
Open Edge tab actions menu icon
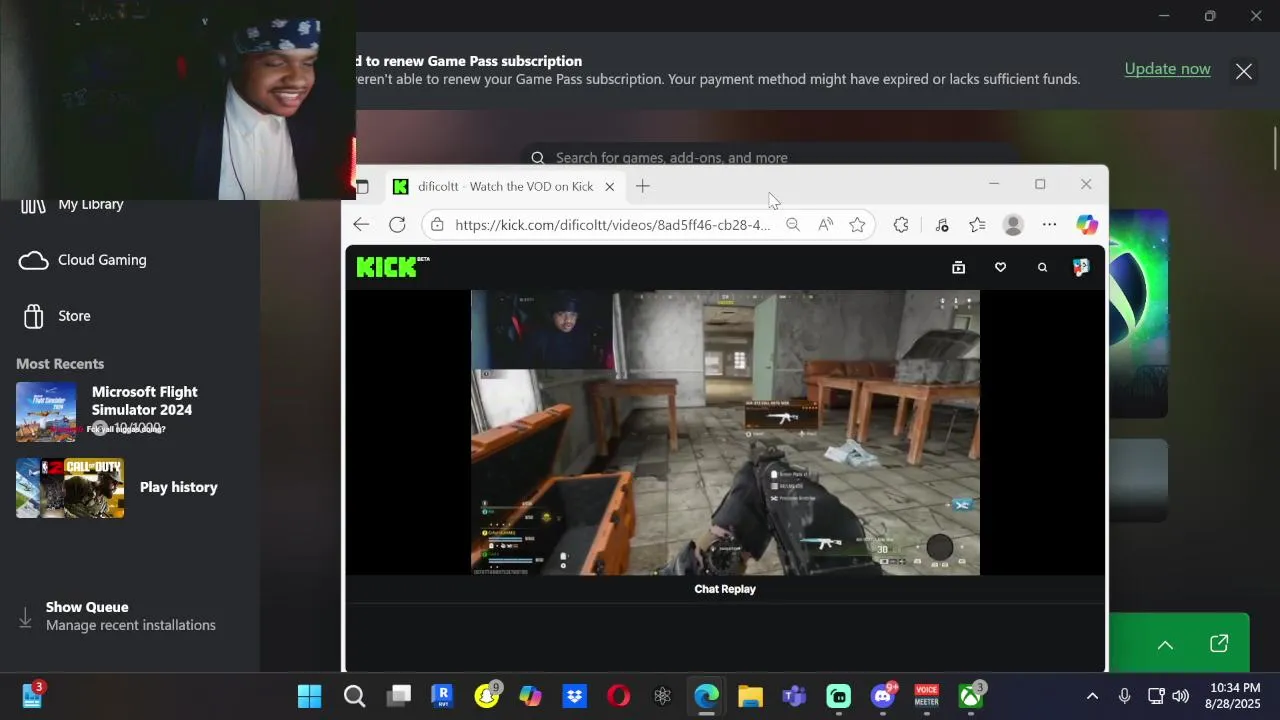(362, 187)
